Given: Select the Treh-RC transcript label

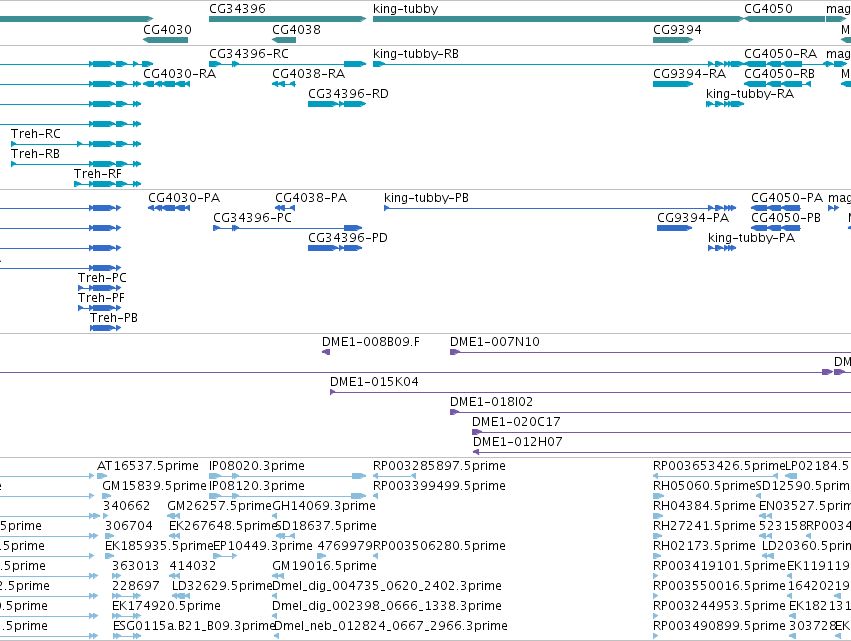Looking at the screenshot, I should pyautogui.click(x=36, y=134).
